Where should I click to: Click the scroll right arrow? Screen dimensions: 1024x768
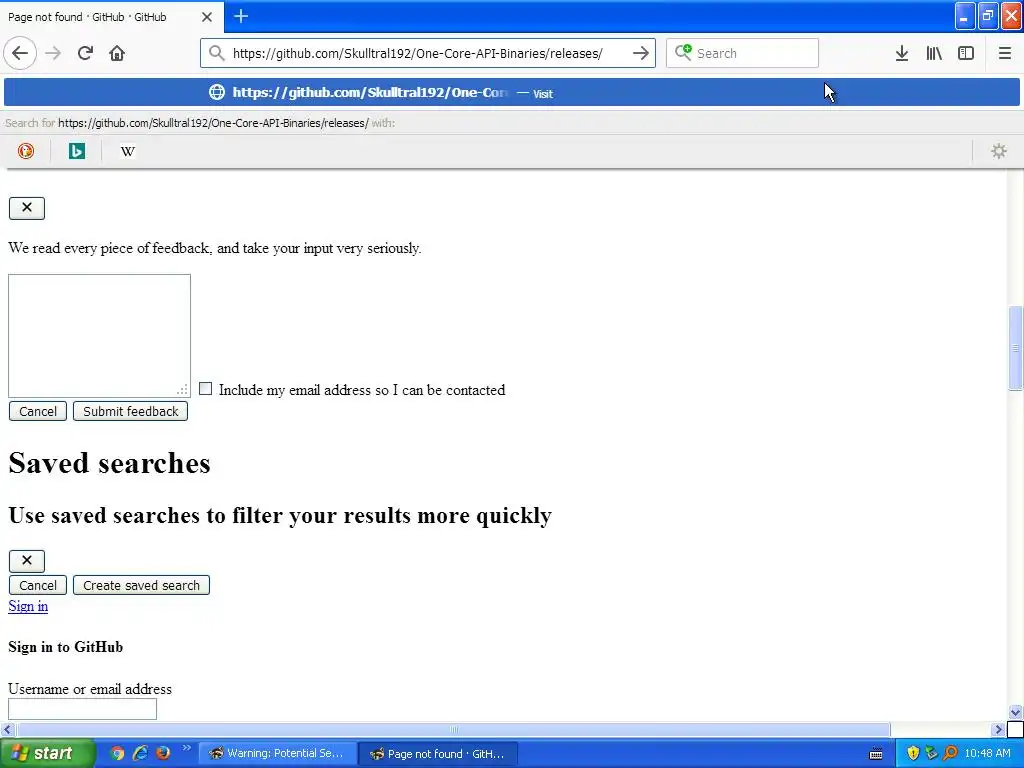[999, 729]
